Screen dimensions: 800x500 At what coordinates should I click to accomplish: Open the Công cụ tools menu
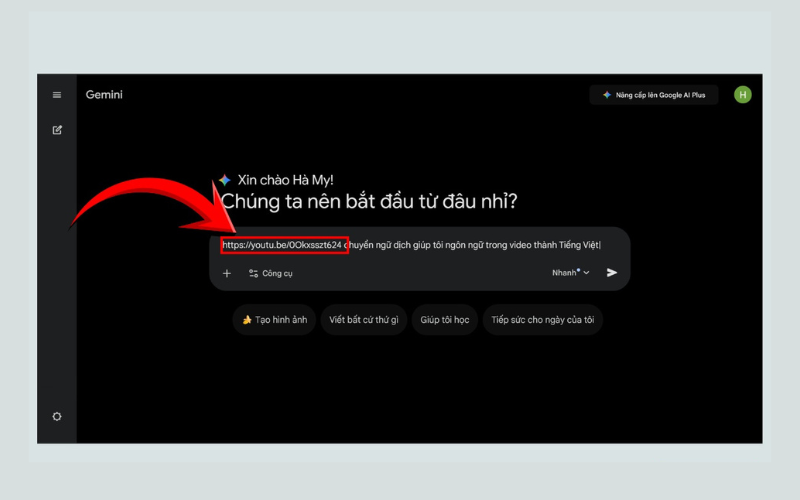(x=270, y=273)
